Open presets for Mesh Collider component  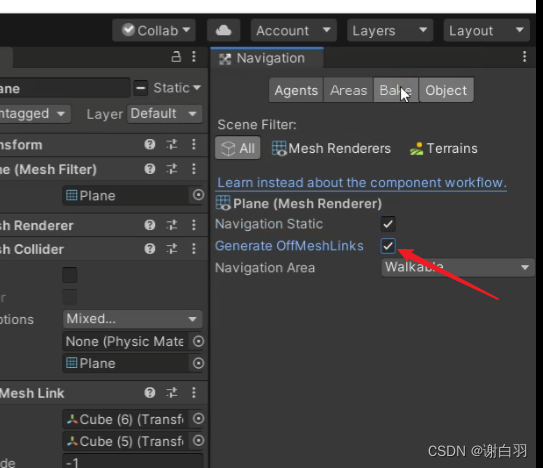(x=172, y=249)
